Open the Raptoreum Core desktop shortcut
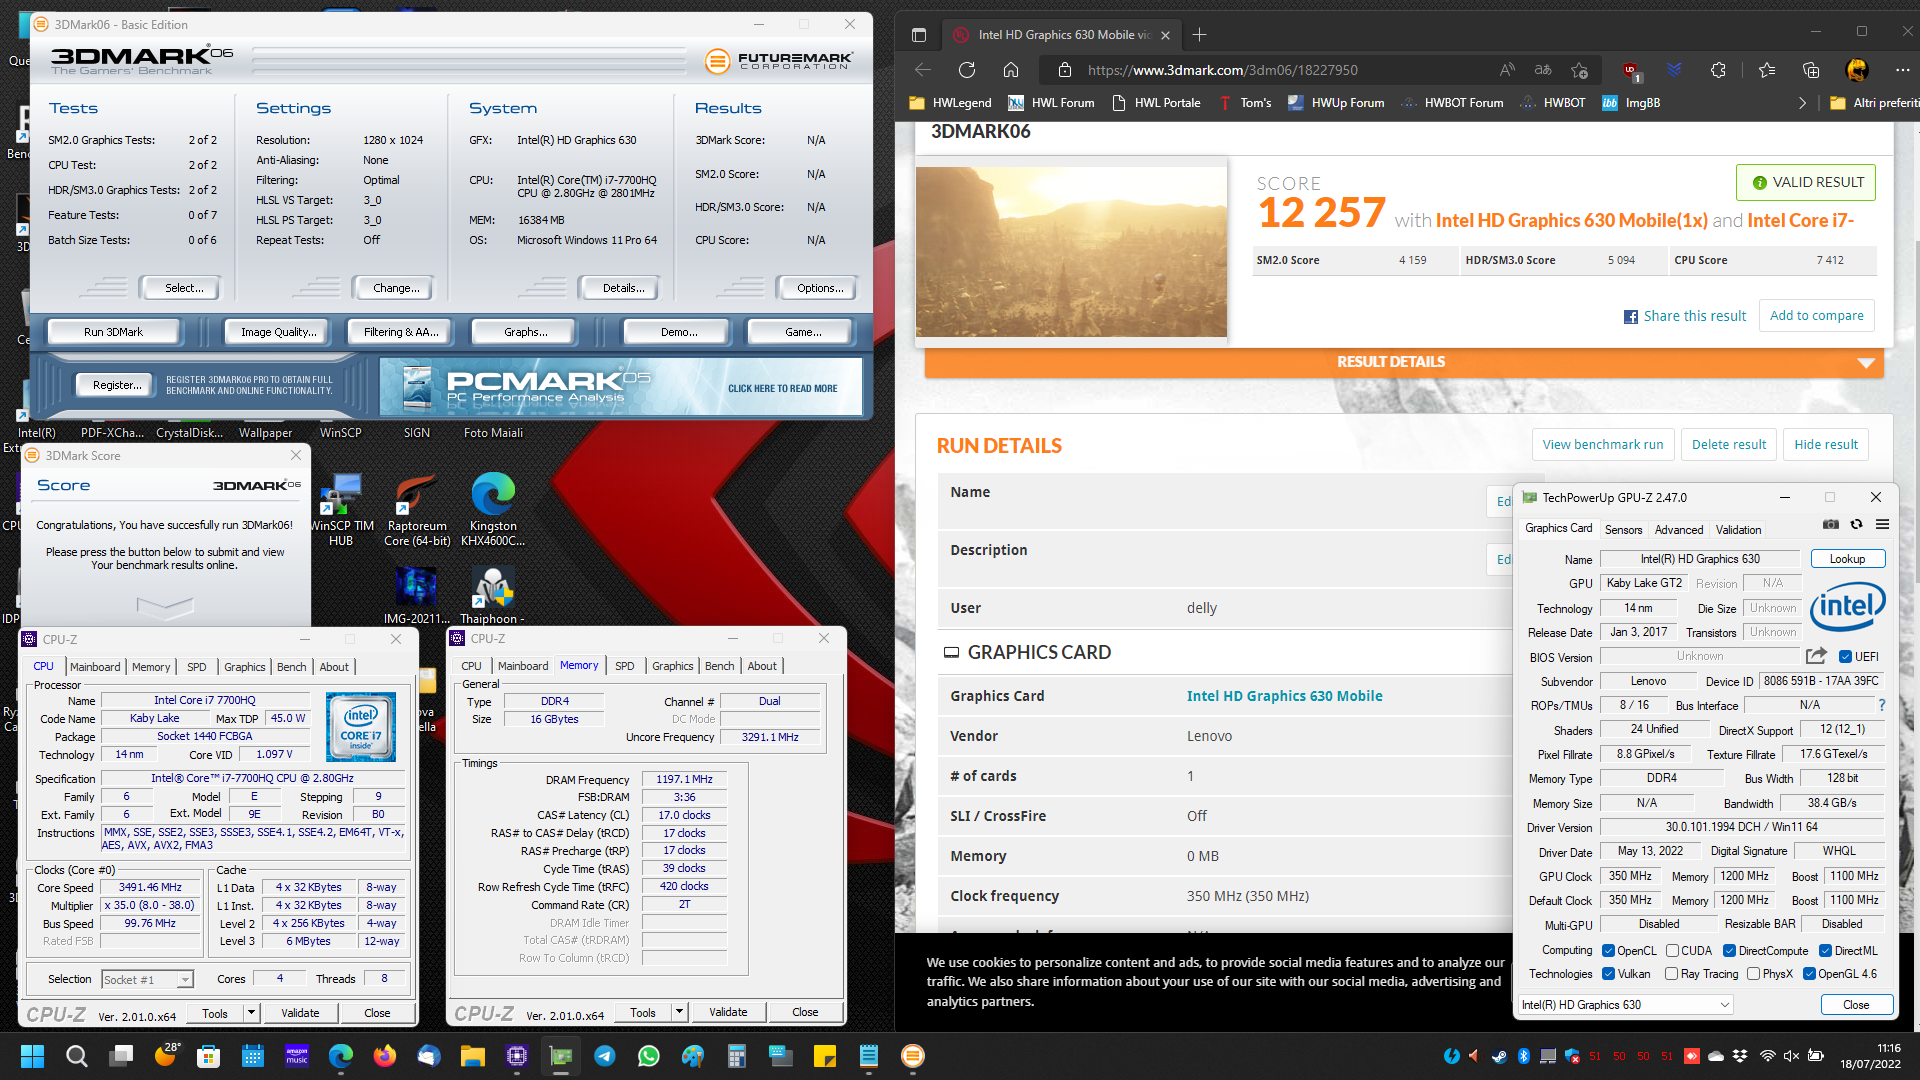 pyautogui.click(x=417, y=511)
